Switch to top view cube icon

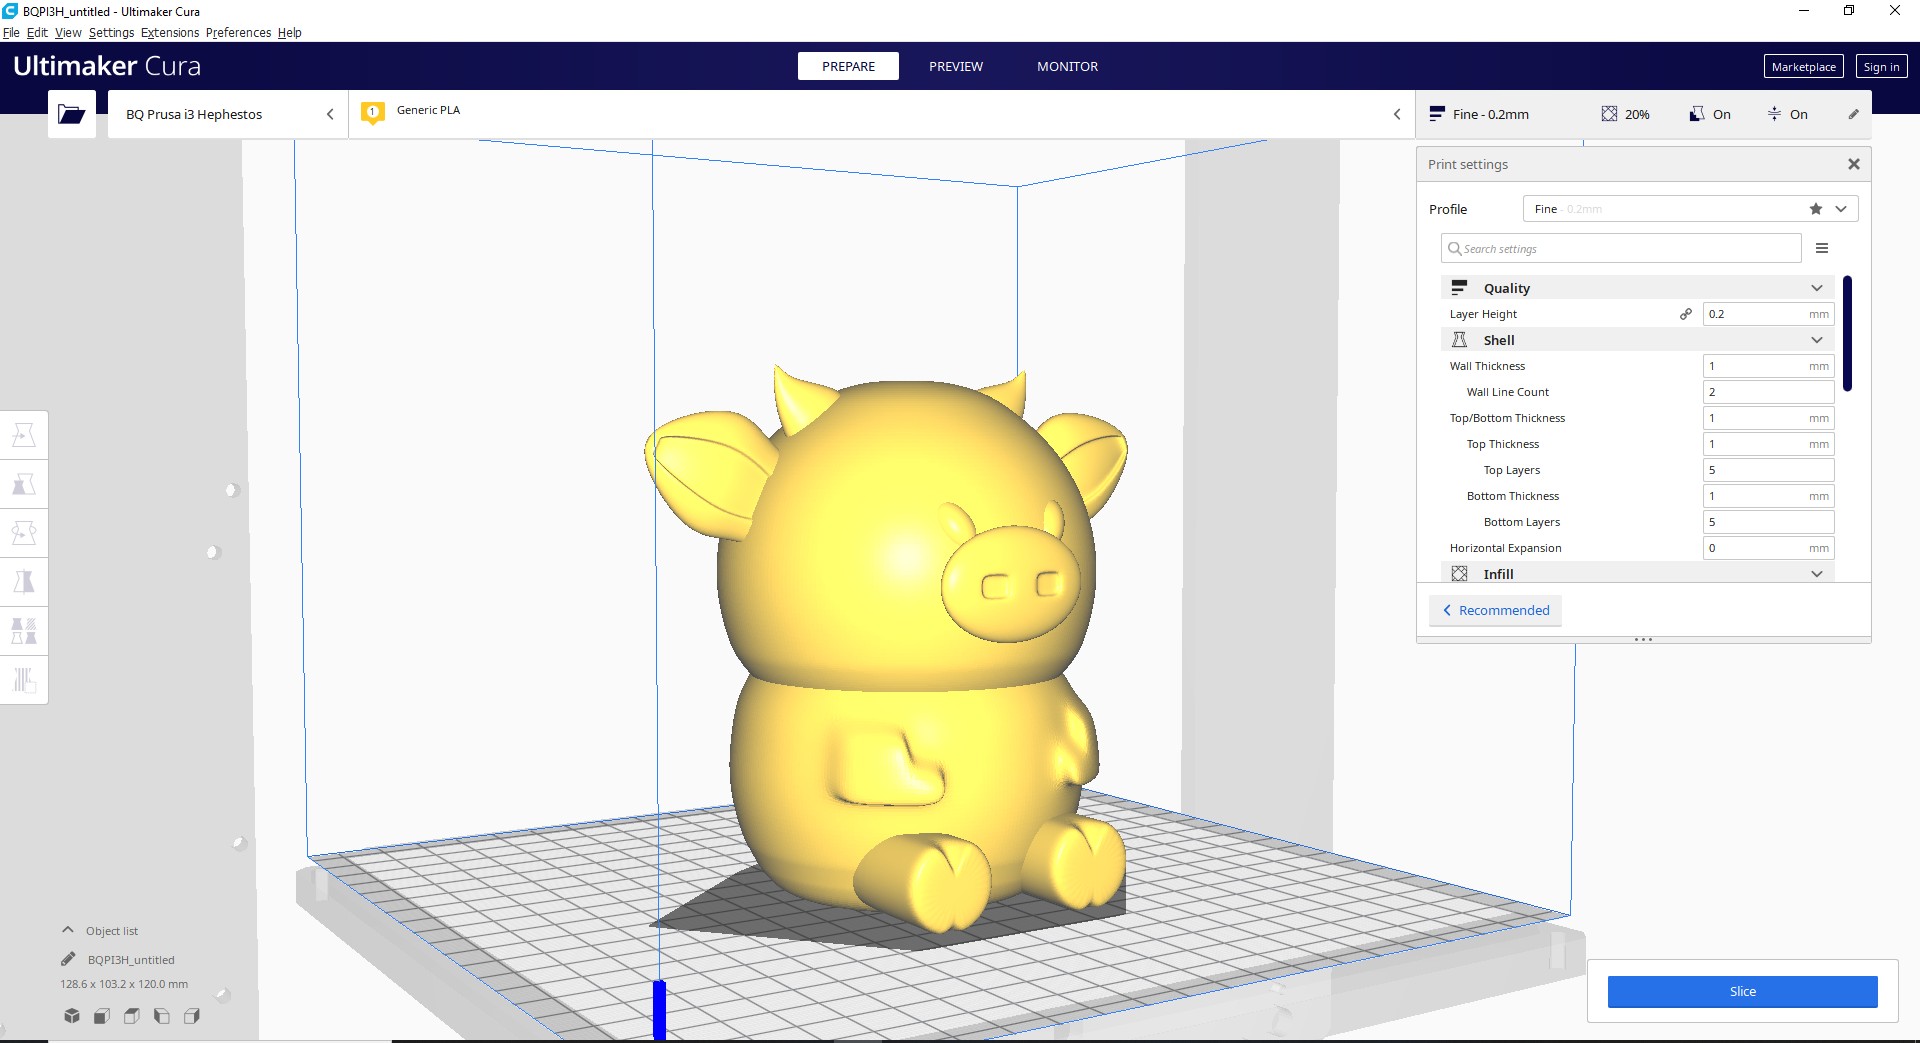coord(132,1016)
